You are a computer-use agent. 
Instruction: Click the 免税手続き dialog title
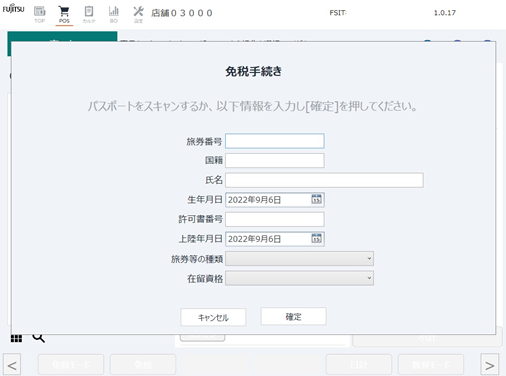click(253, 71)
